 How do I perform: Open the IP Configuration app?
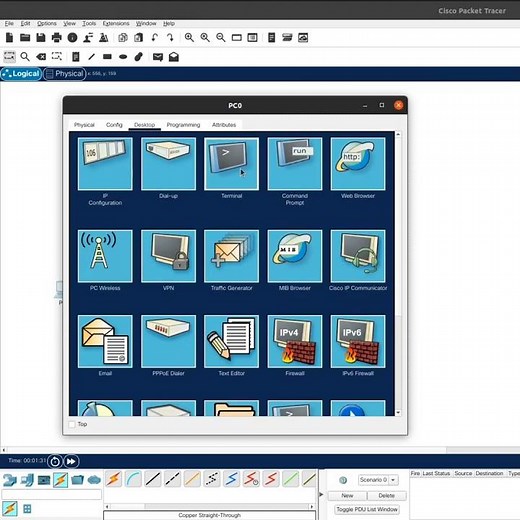tap(105, 164)
